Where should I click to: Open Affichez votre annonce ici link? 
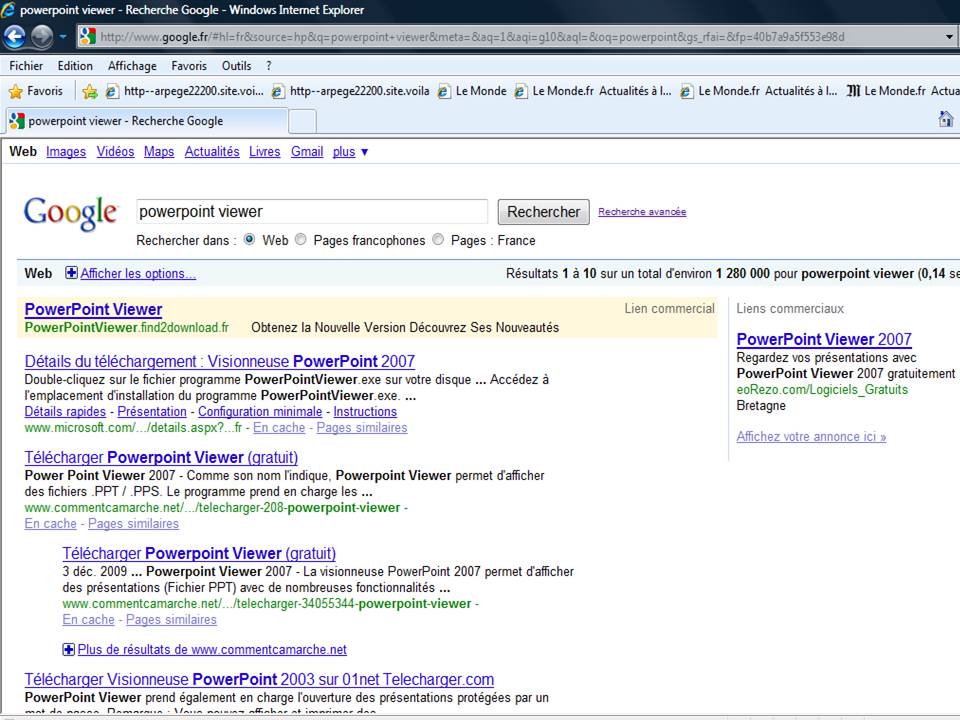[x=811, y=437]
